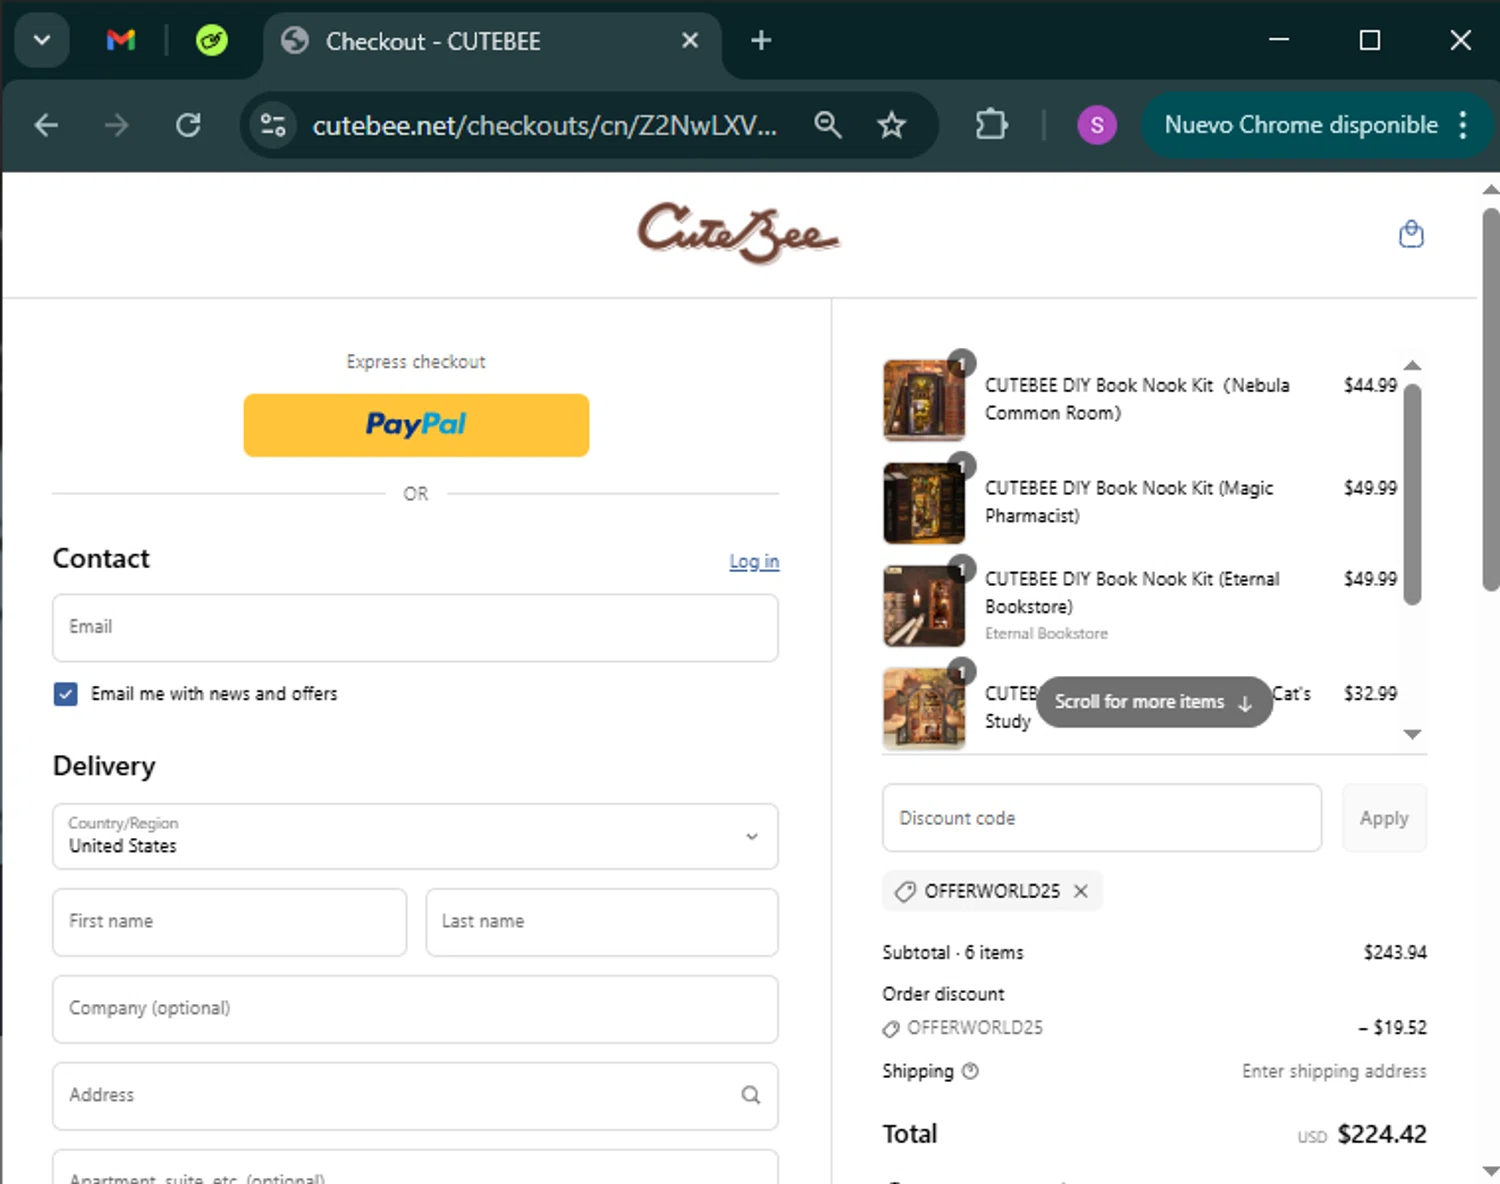This screenshot has width=1500, height=1184.
Task: Focus the Address field
Action: (x=415, y=1095)
